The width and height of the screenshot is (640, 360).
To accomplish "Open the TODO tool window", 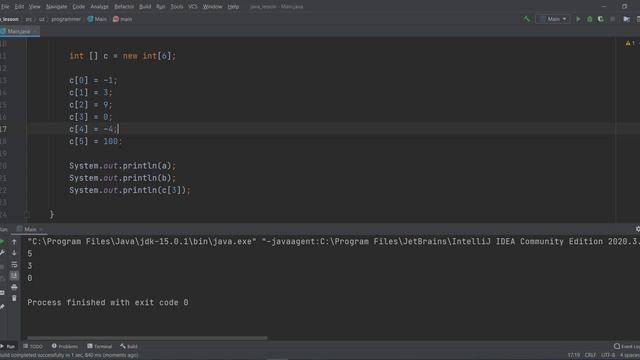I will click(33, 346).
